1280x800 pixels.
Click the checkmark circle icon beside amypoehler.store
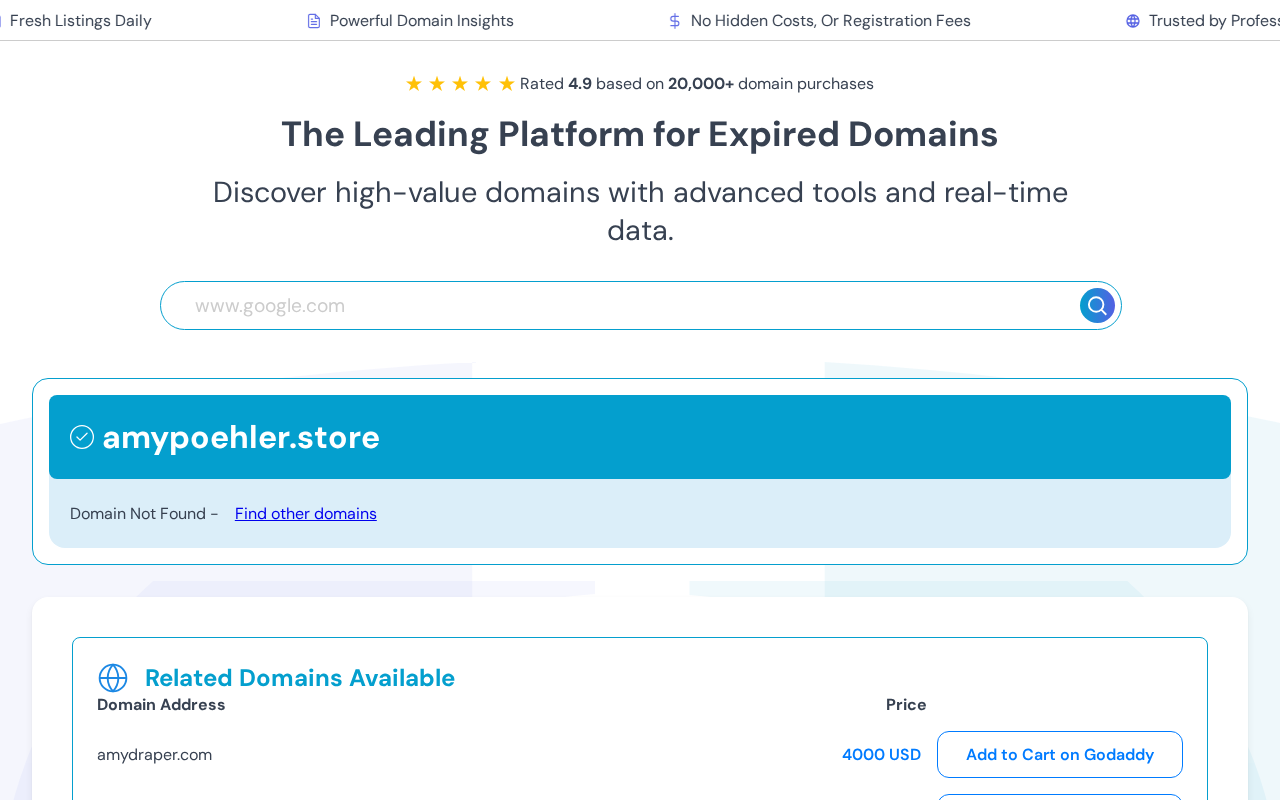pos(82,437)
